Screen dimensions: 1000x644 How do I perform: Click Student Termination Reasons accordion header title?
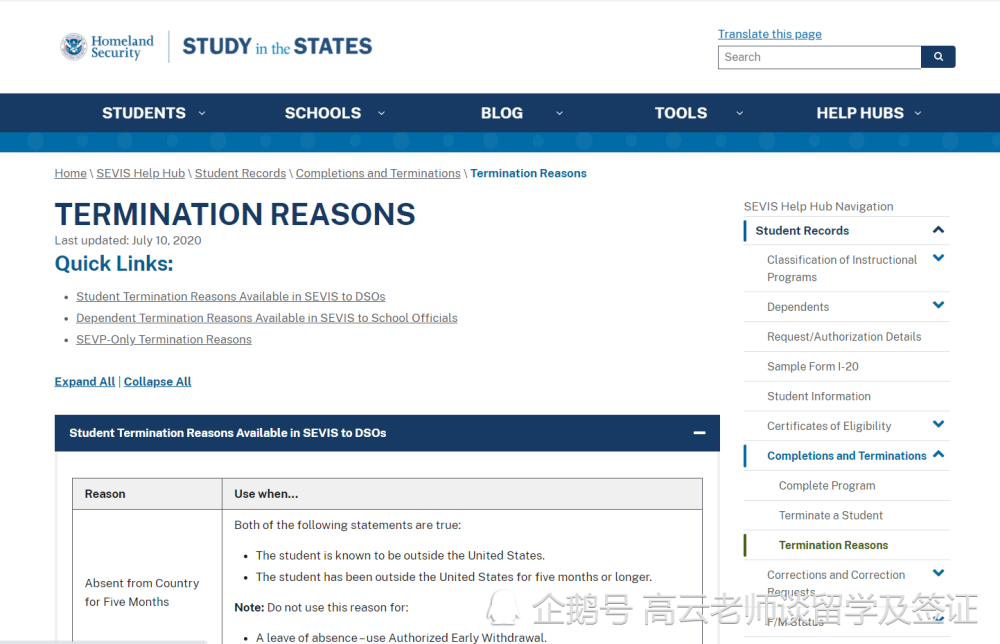click(228, 433)
